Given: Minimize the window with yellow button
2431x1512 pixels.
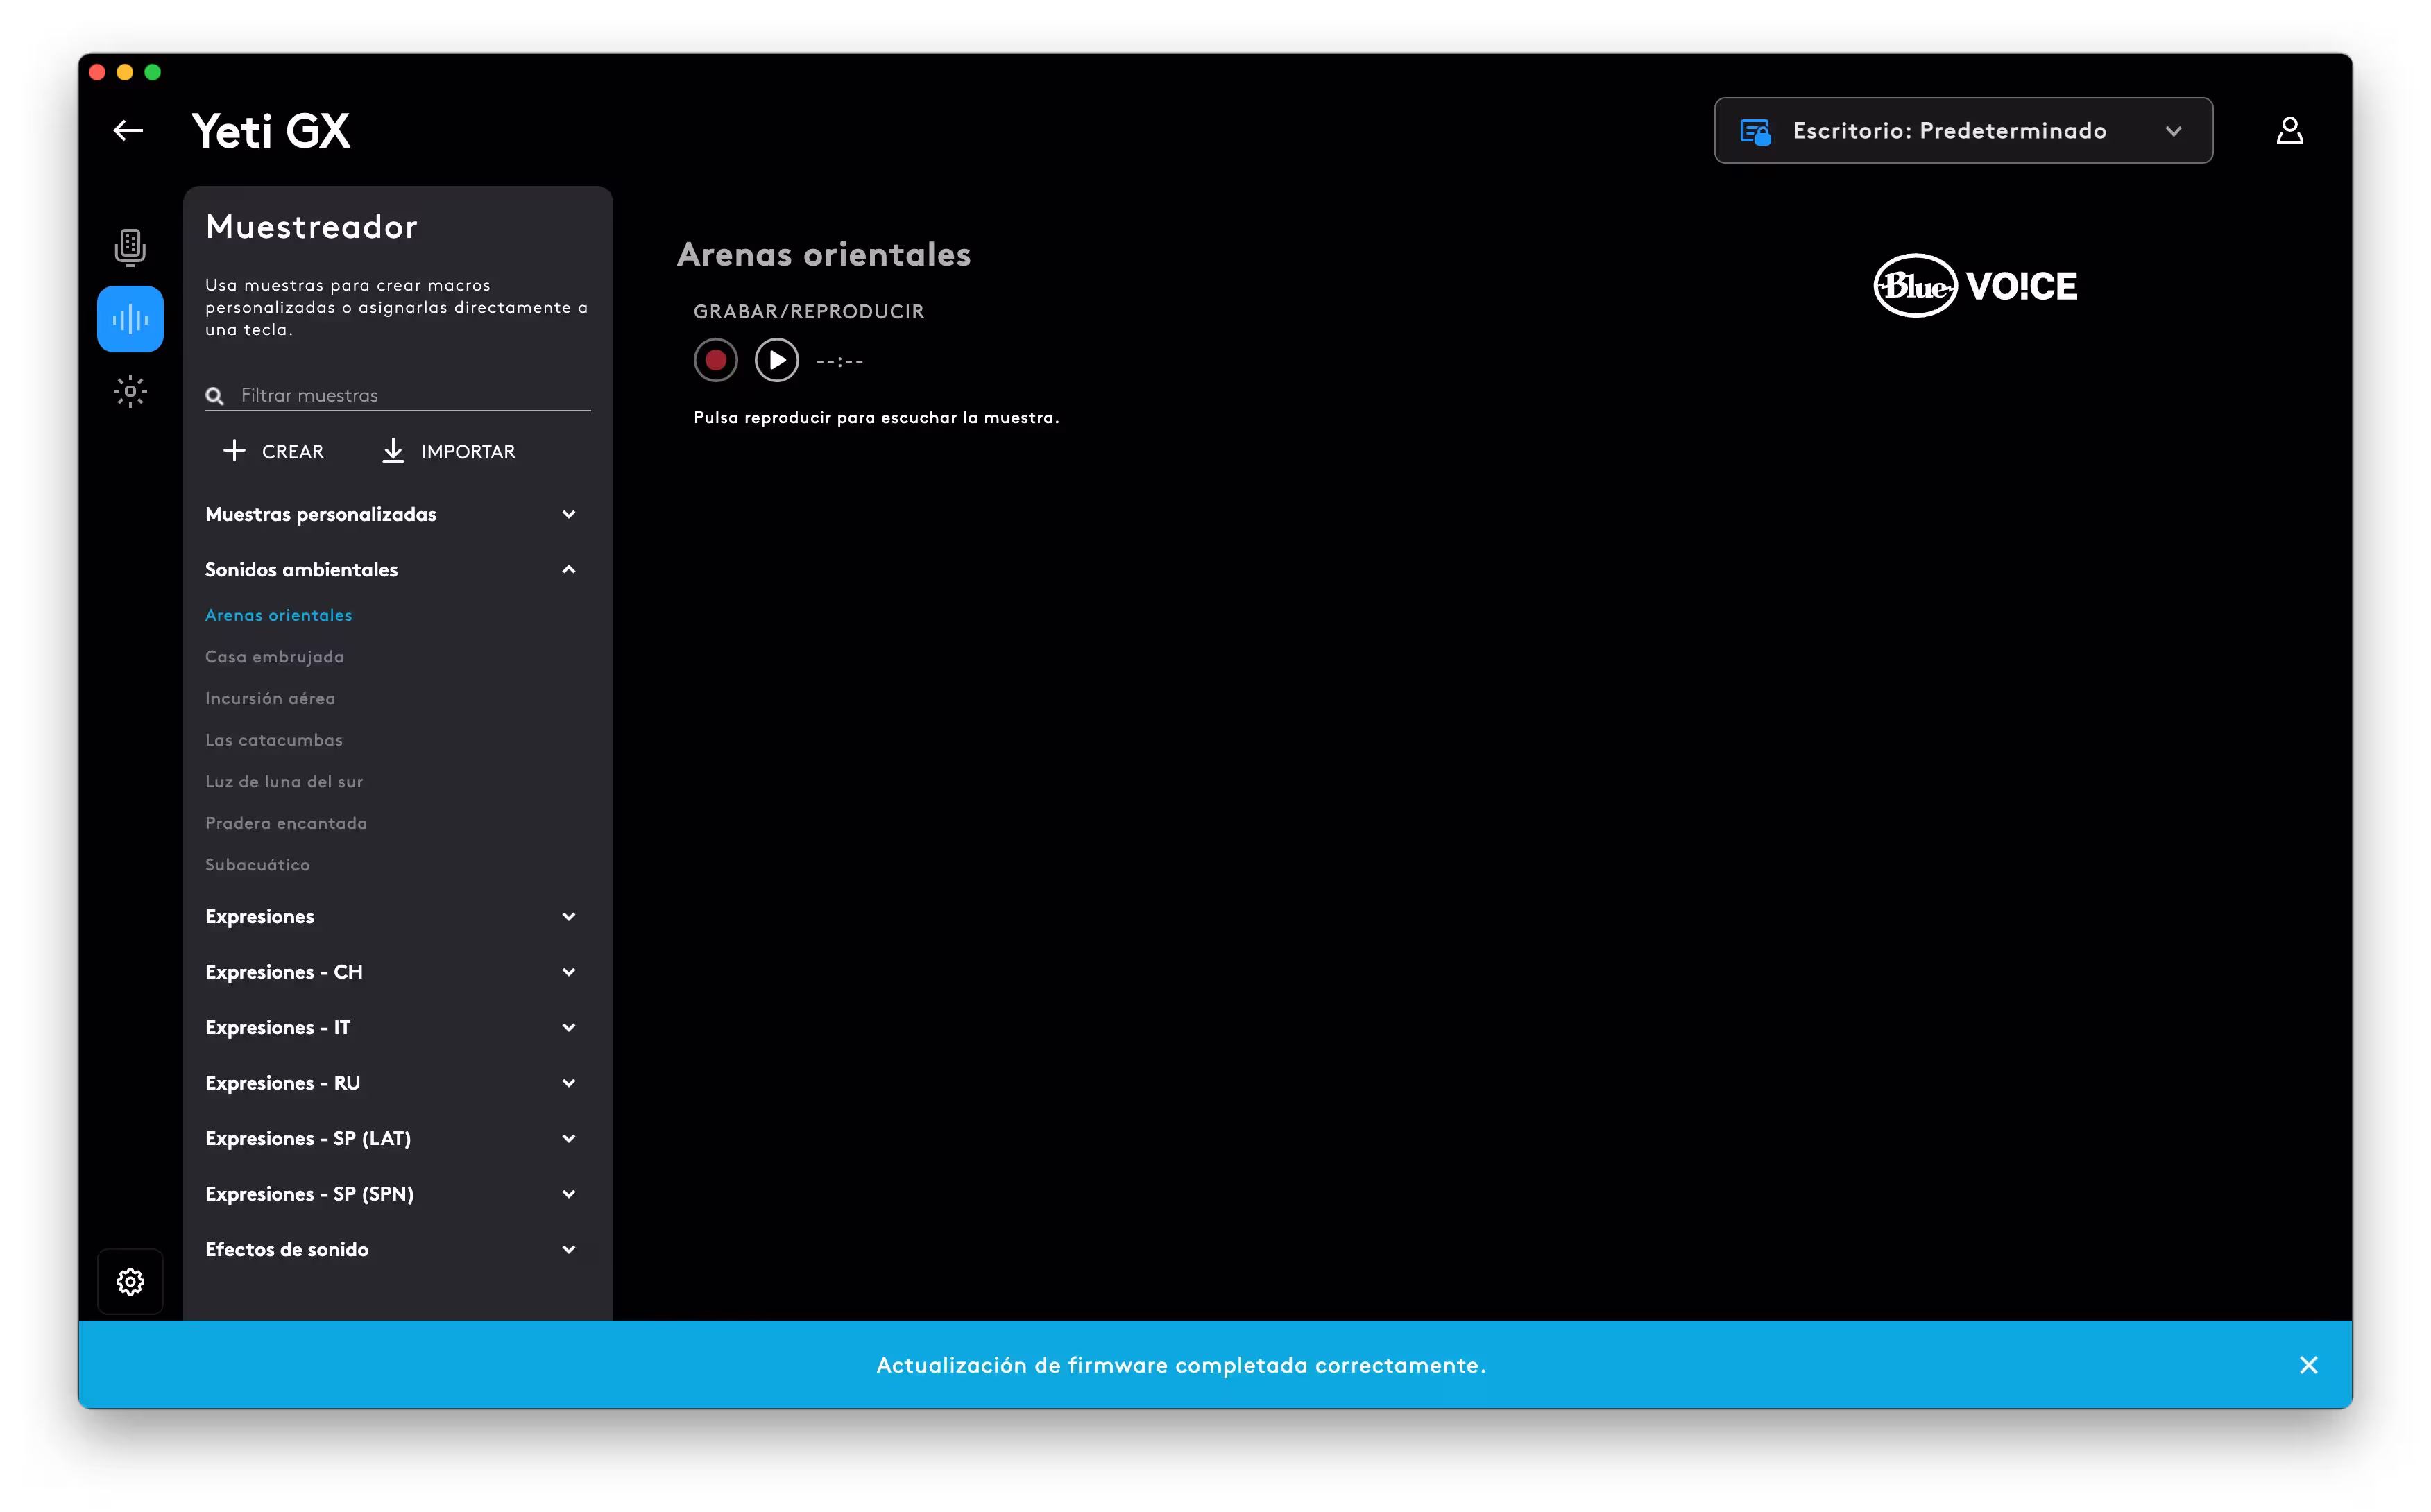Looking at the screenshot, I should (x=125, y=72).
